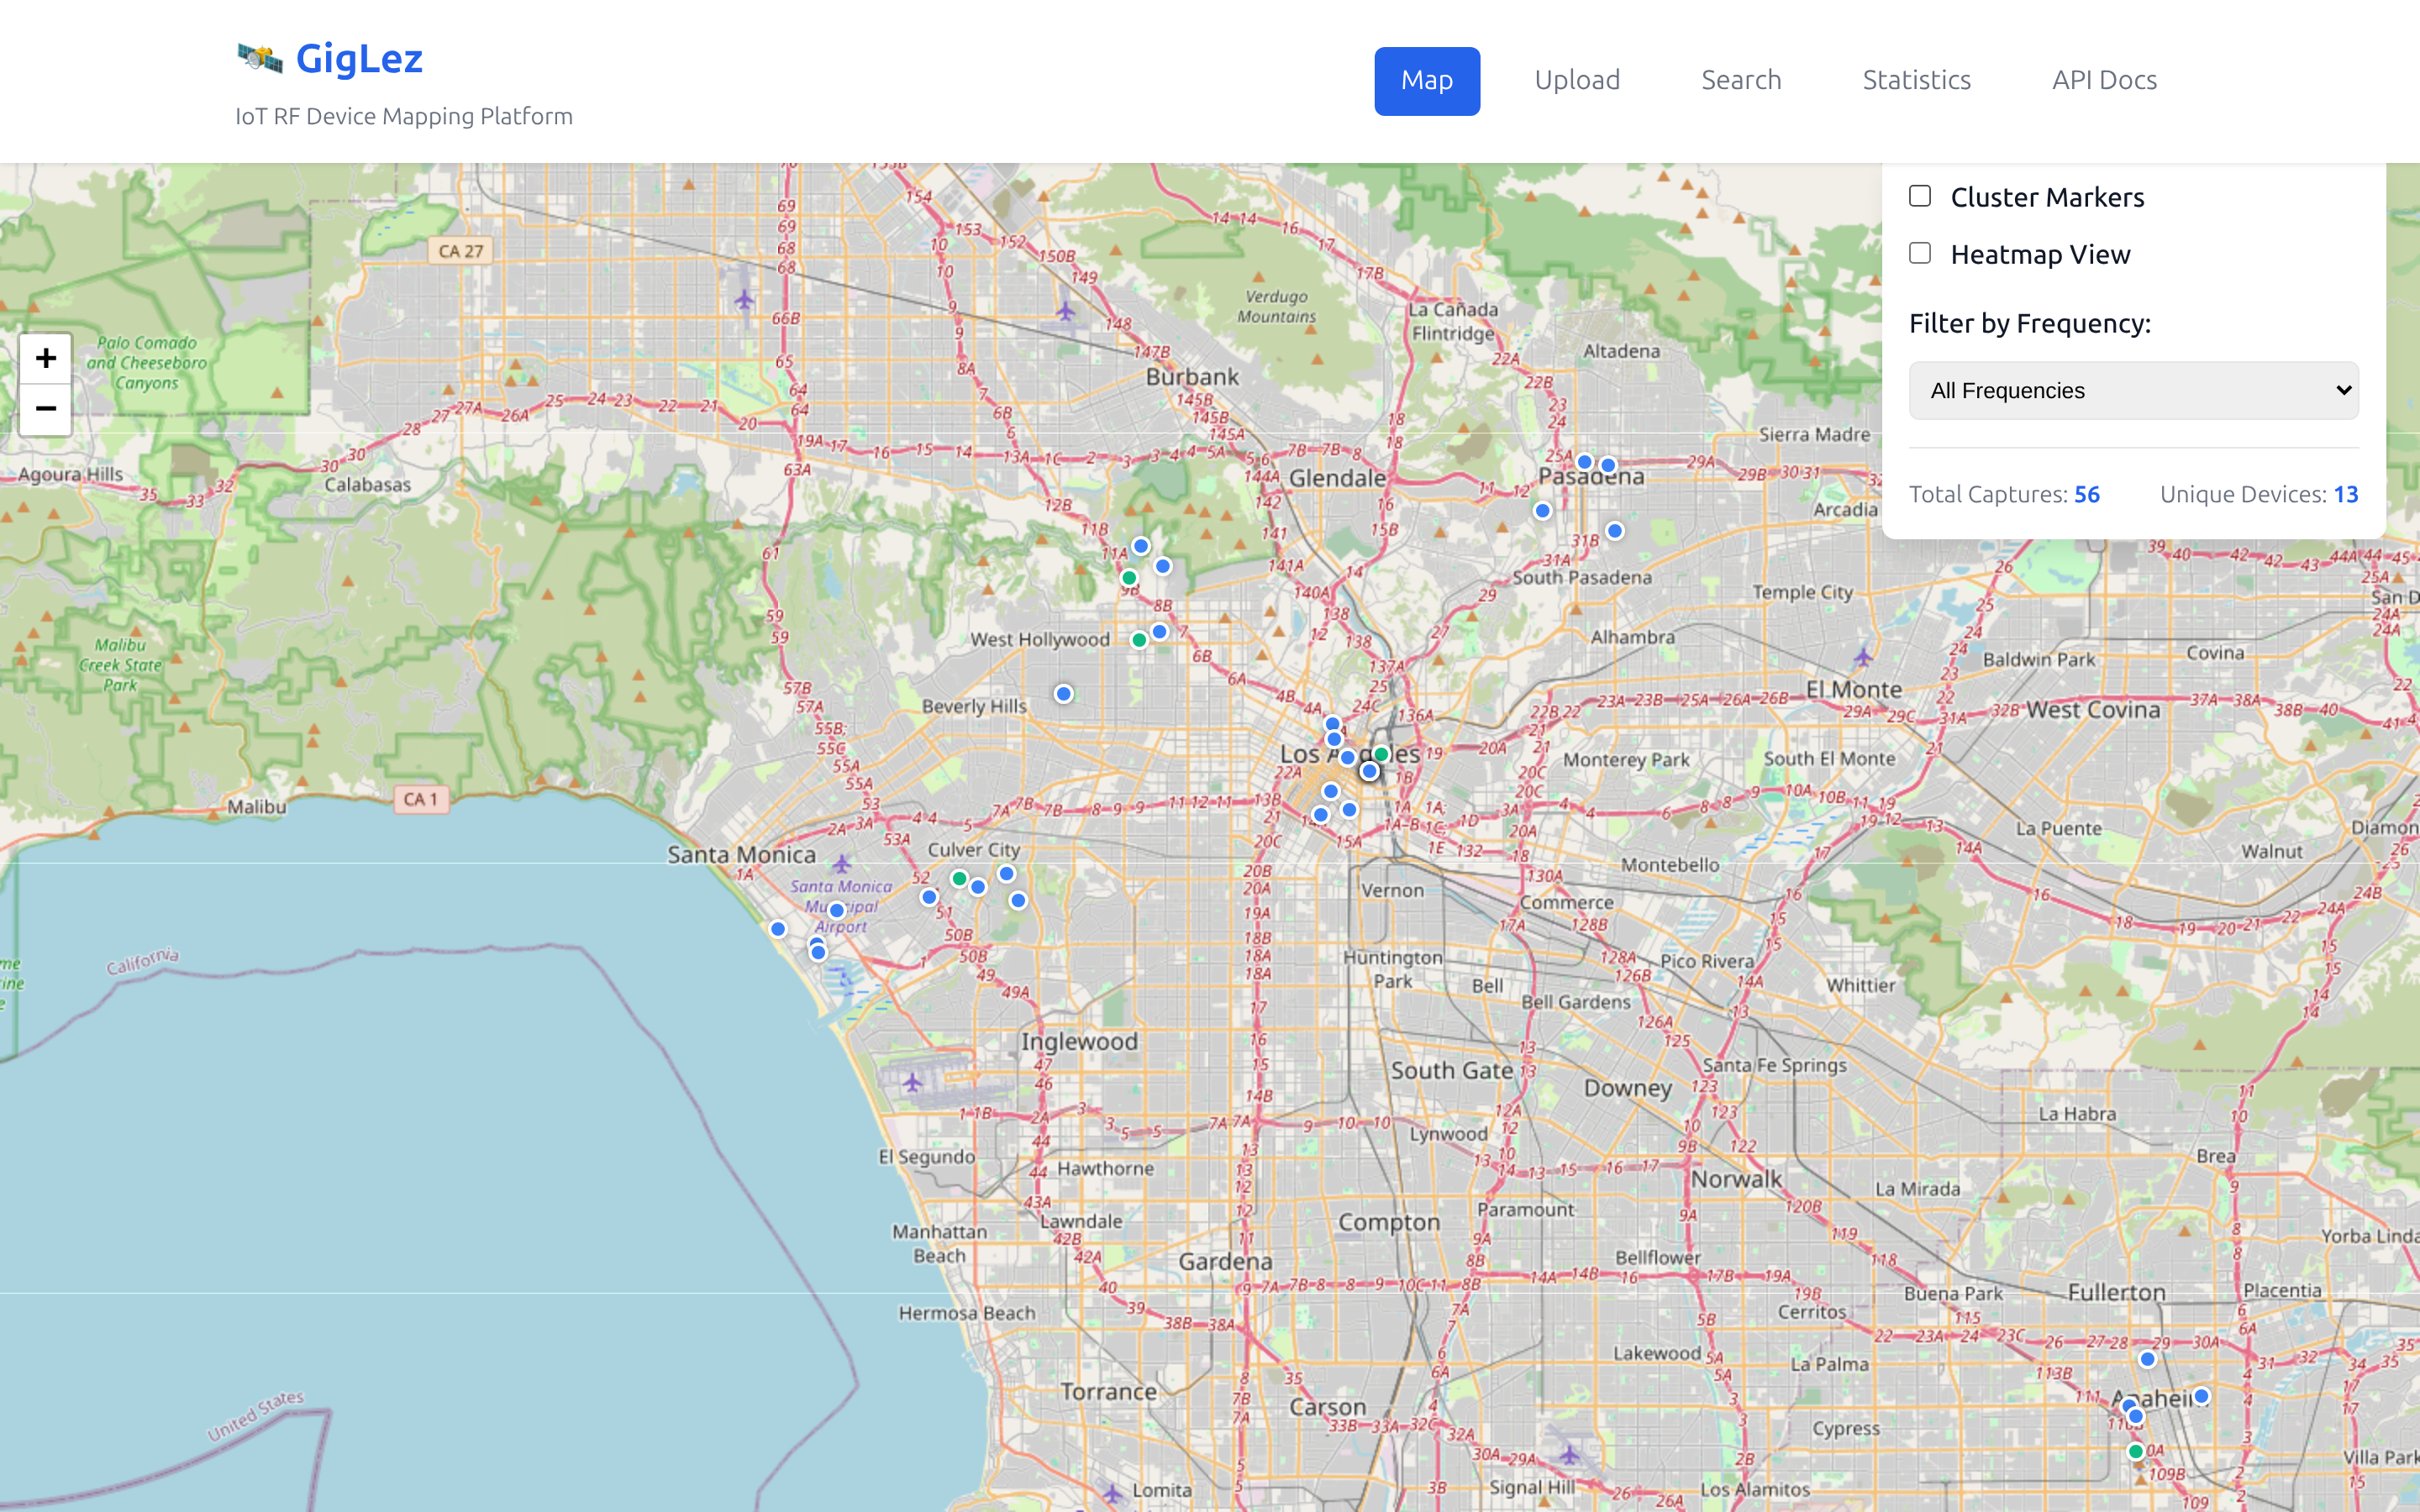This screenshot has height=1512, width=2420.
Task: Click the blue marker south of Pasadena label, left
Action: click(x=1543, y=511)
